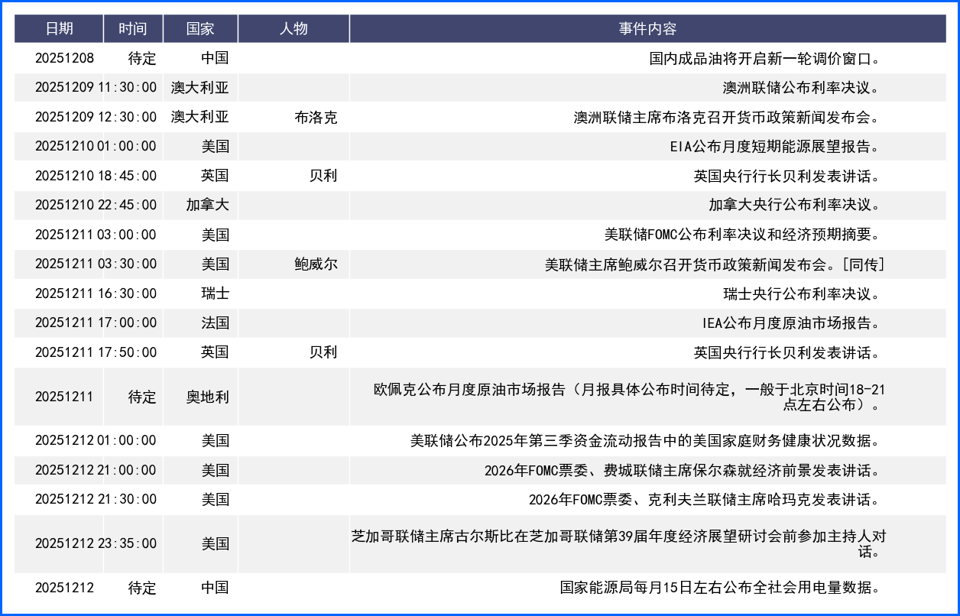Click the 日期 column header
Image resolution: width=960 pixels, height=616 pixels.
point(60,28)
